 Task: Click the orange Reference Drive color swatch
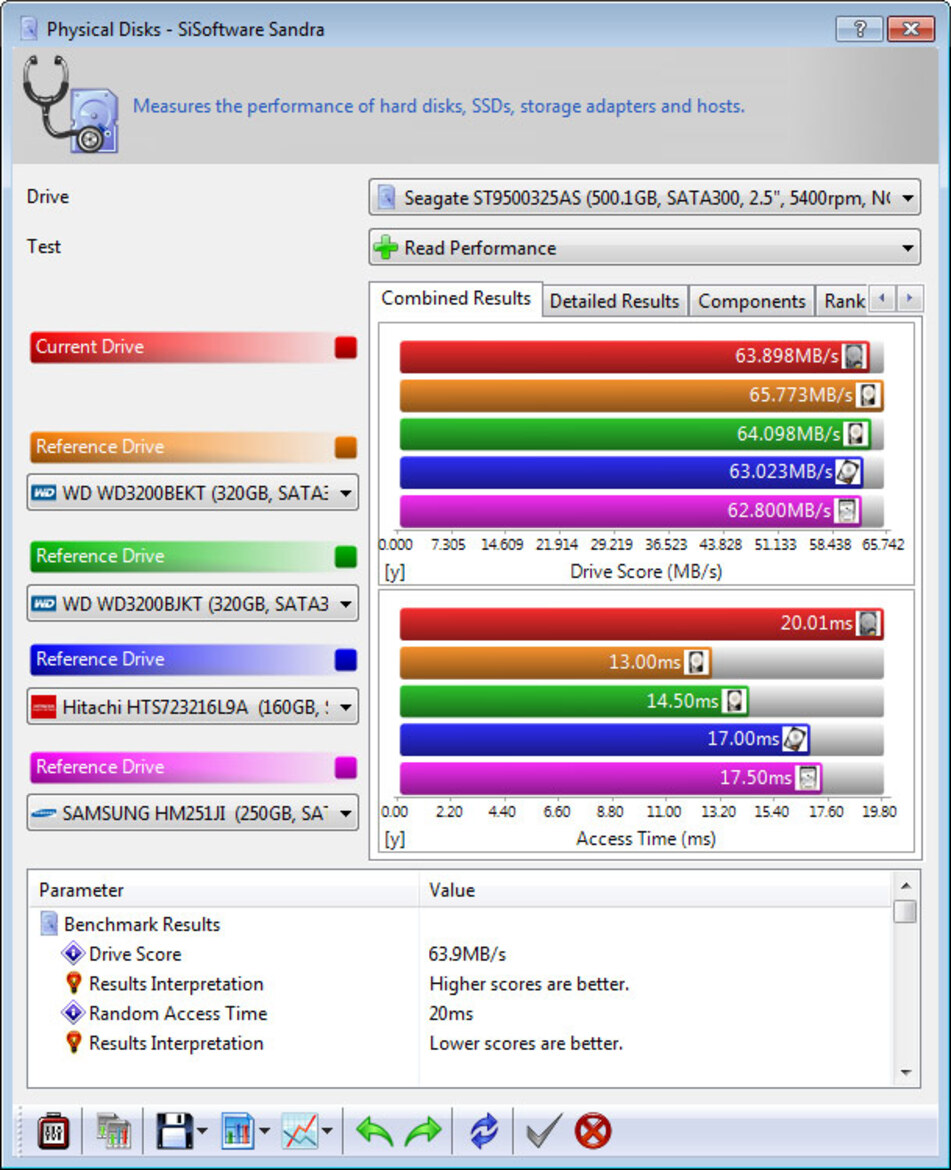click(x=345, y=447)
